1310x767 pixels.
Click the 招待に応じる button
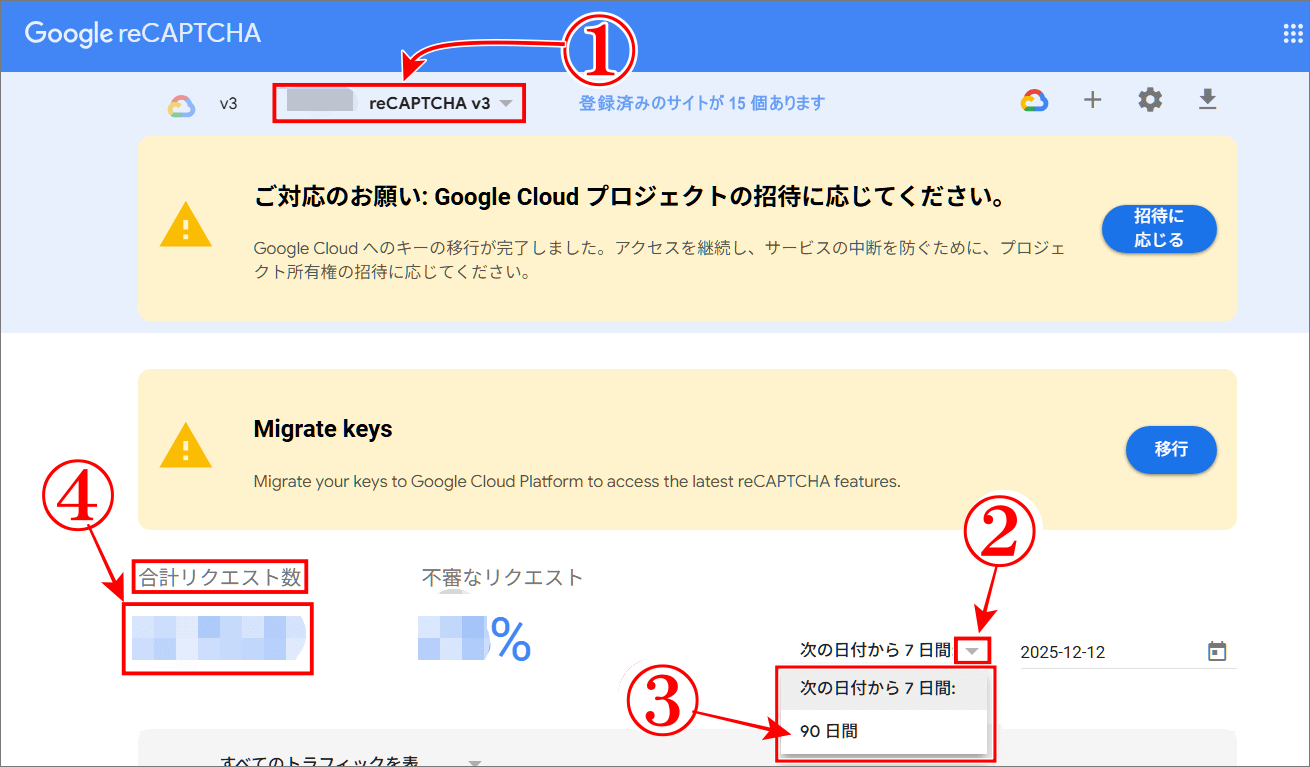click(1159, 228)
